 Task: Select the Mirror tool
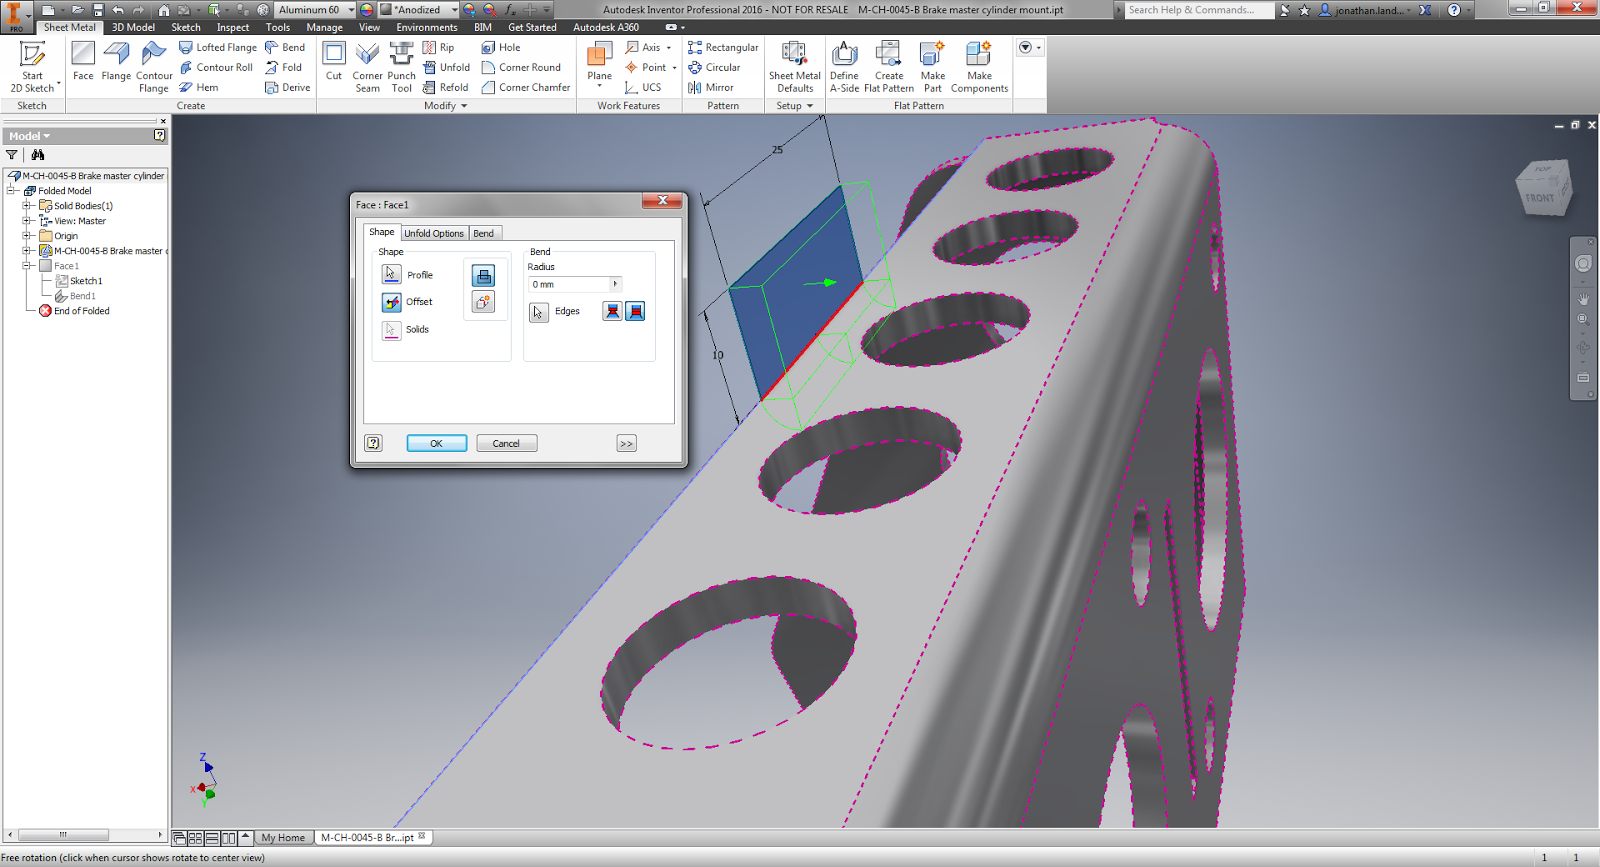tap(710, 87)
